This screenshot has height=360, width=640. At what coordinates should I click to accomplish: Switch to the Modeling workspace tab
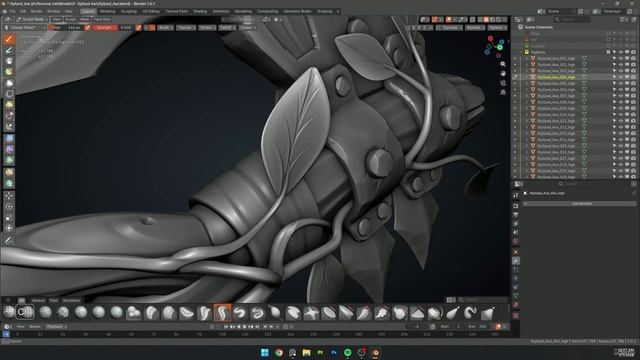coord(107,11)
